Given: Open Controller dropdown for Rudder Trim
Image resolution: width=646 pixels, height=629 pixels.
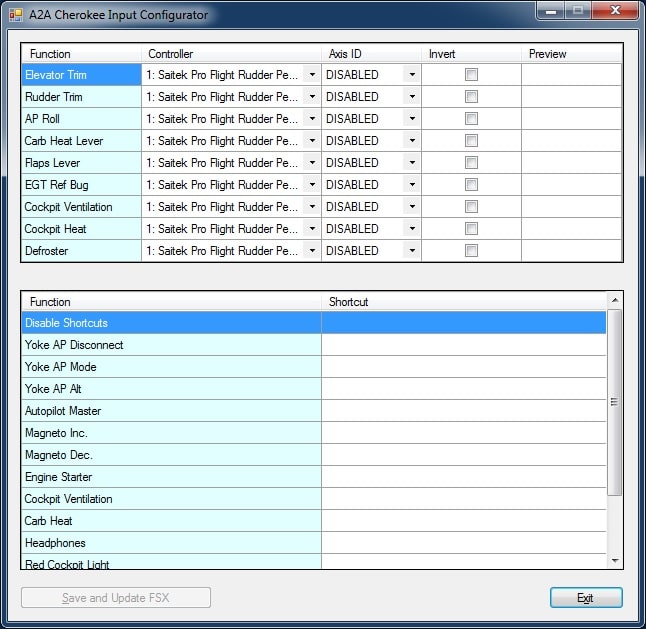Looking at the screenshot, I should click(312, 97).
